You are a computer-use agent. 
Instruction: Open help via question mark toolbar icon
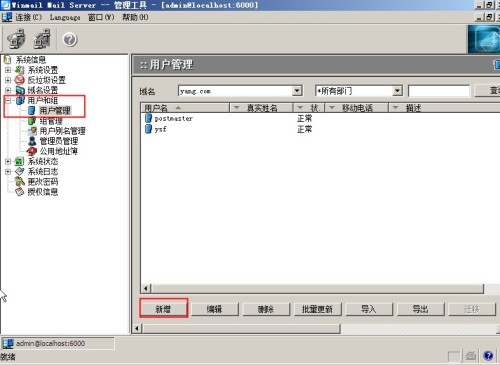click(x=70, y=40)
